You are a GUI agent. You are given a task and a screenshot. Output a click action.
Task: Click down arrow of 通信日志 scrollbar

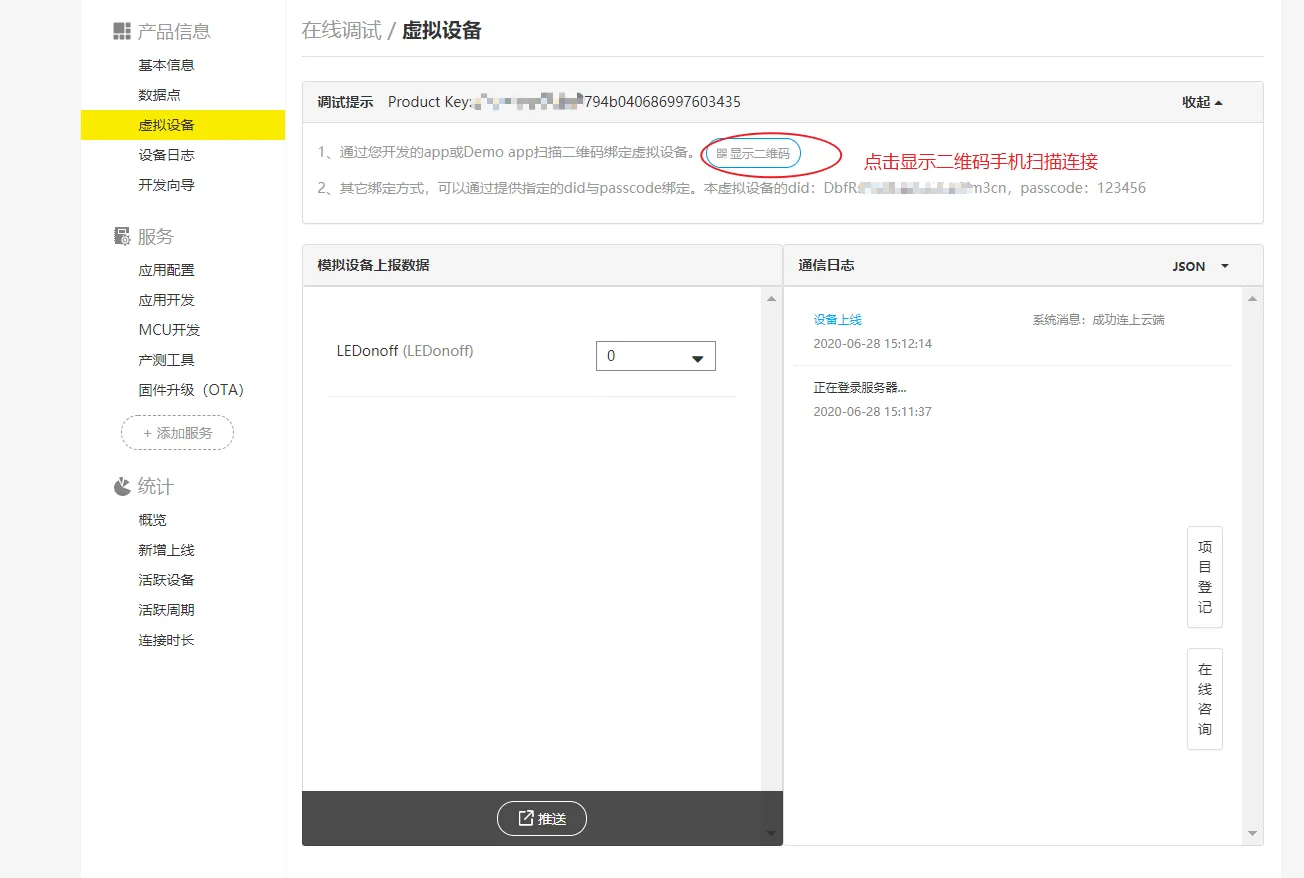[1252, 833]
